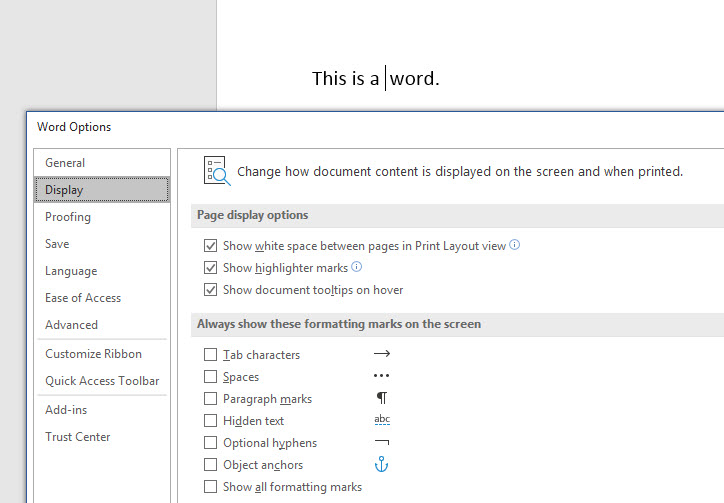Enable the Spaces formatting mark checkbox
This screenshot has width=724, height=503.
coord(211,377)
